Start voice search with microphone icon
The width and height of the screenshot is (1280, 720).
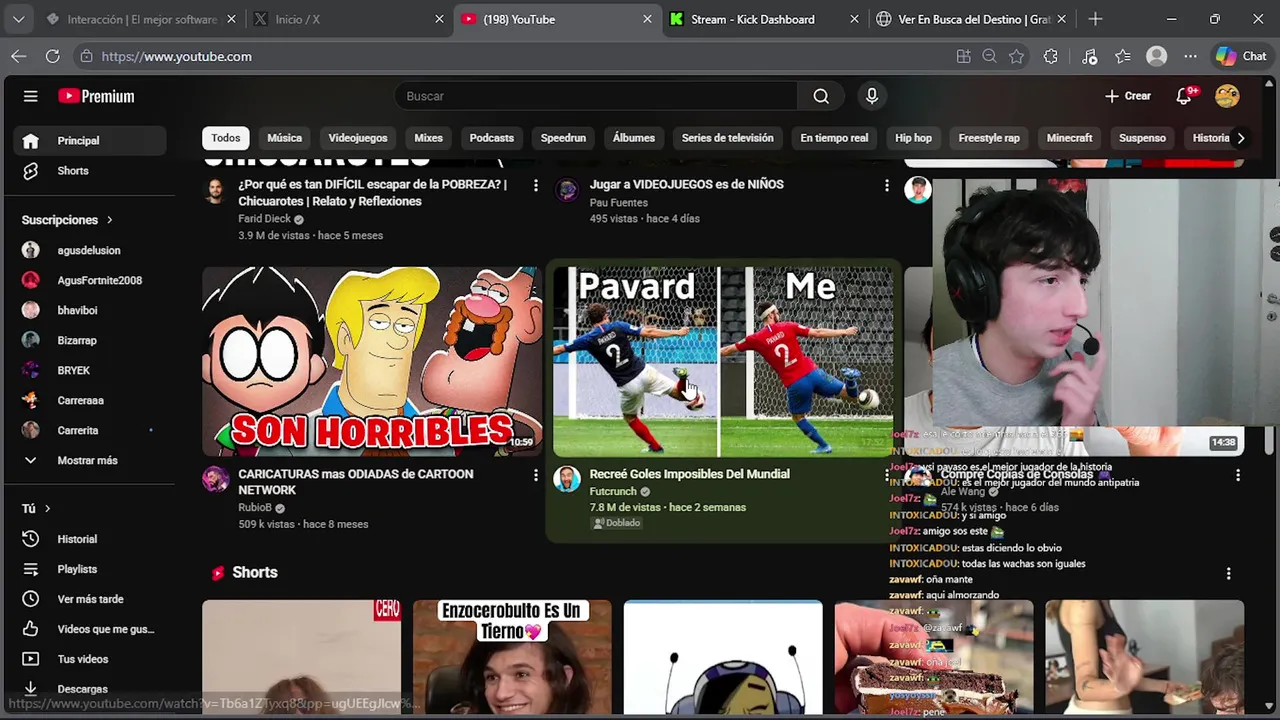coord(872,96)
